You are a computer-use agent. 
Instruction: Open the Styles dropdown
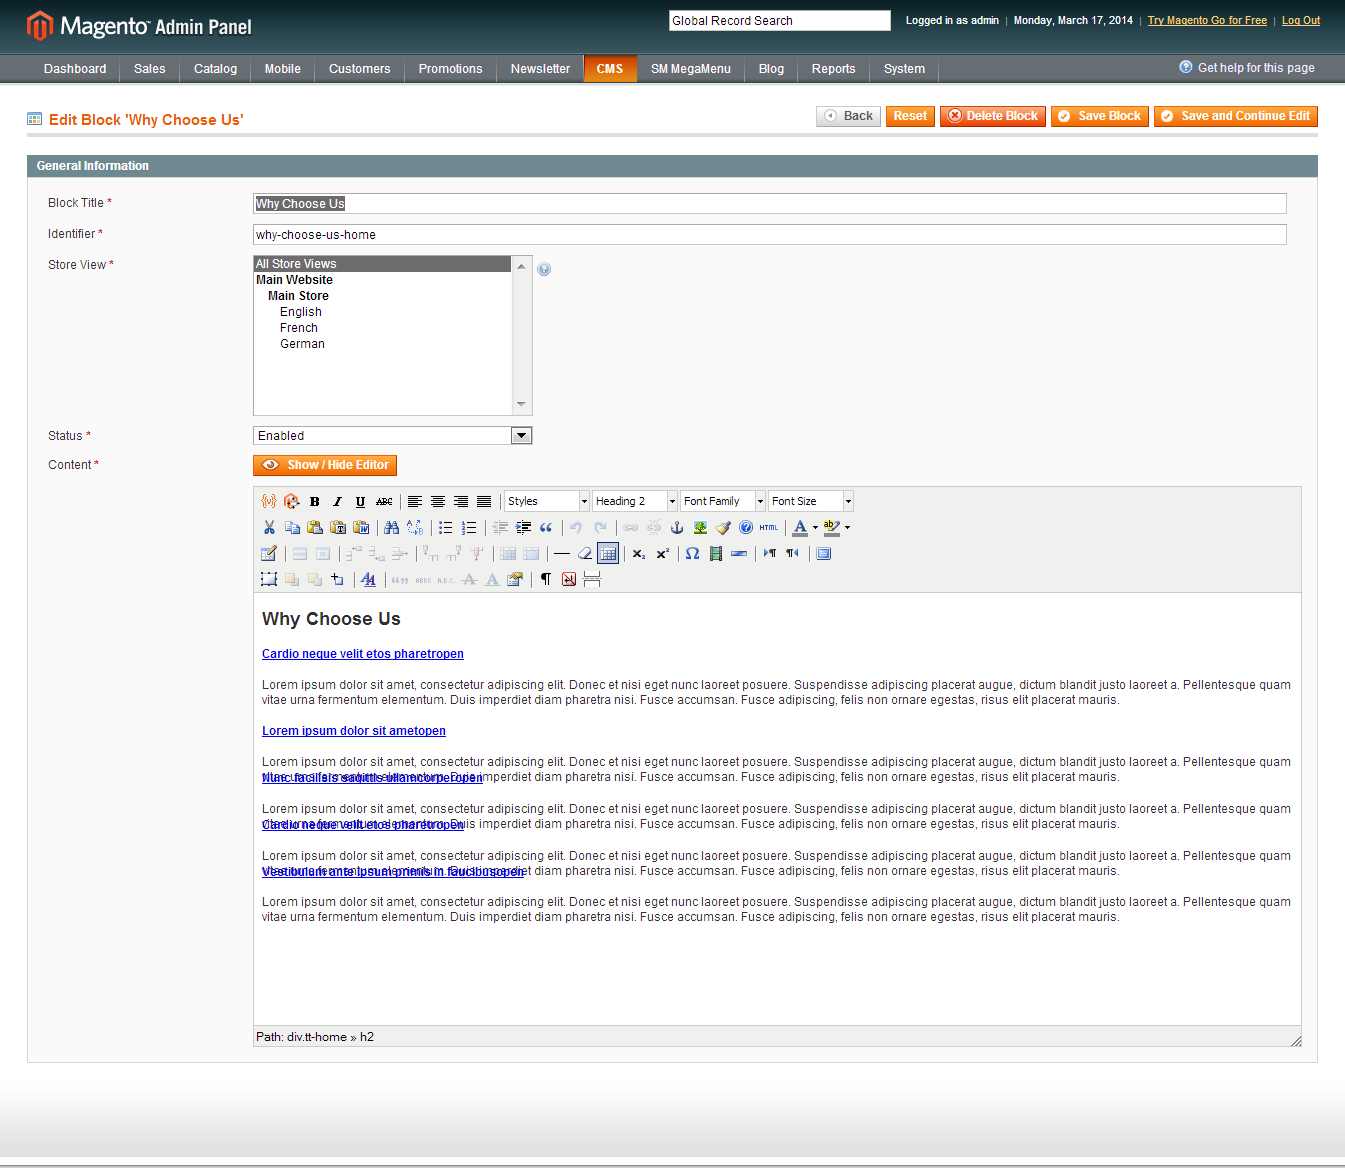point(547,502)
